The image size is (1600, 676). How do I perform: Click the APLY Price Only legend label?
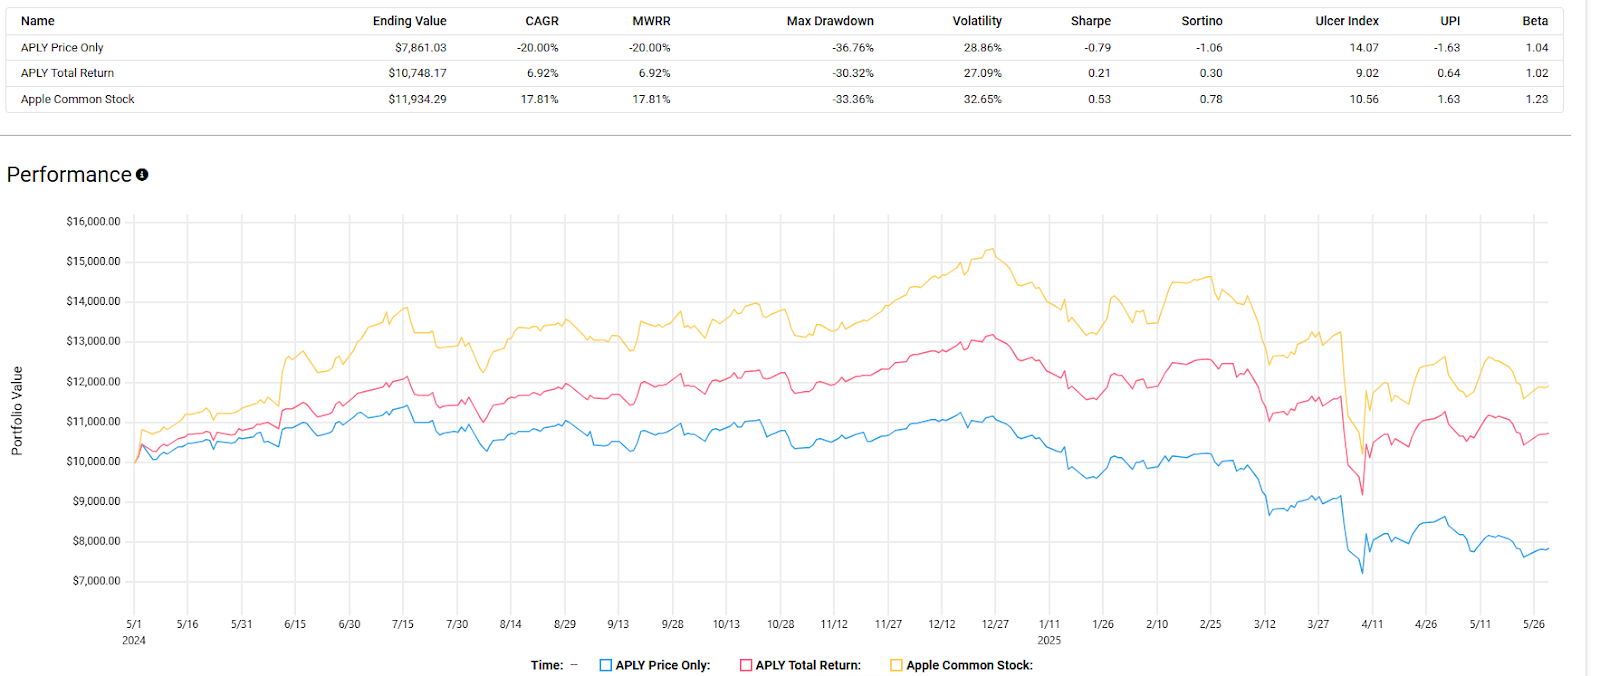[663, 665]
